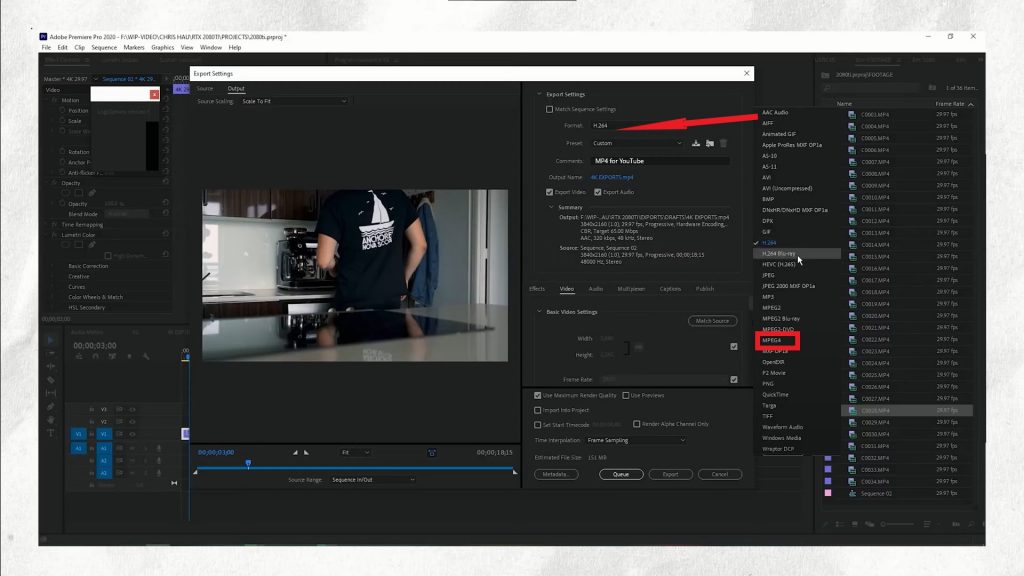The height and width of the screenshot is (576, 1024).
Task: Click the aspect ratio correction icon in preview
Action: [x=432, y=453]
